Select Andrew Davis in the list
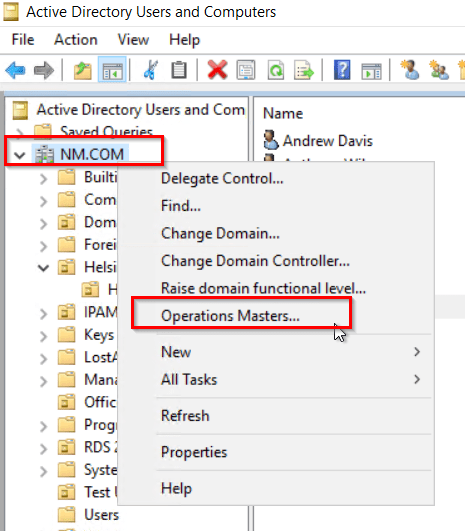The height and width of the screenshot is (531, 465). [x=327, y=141]
